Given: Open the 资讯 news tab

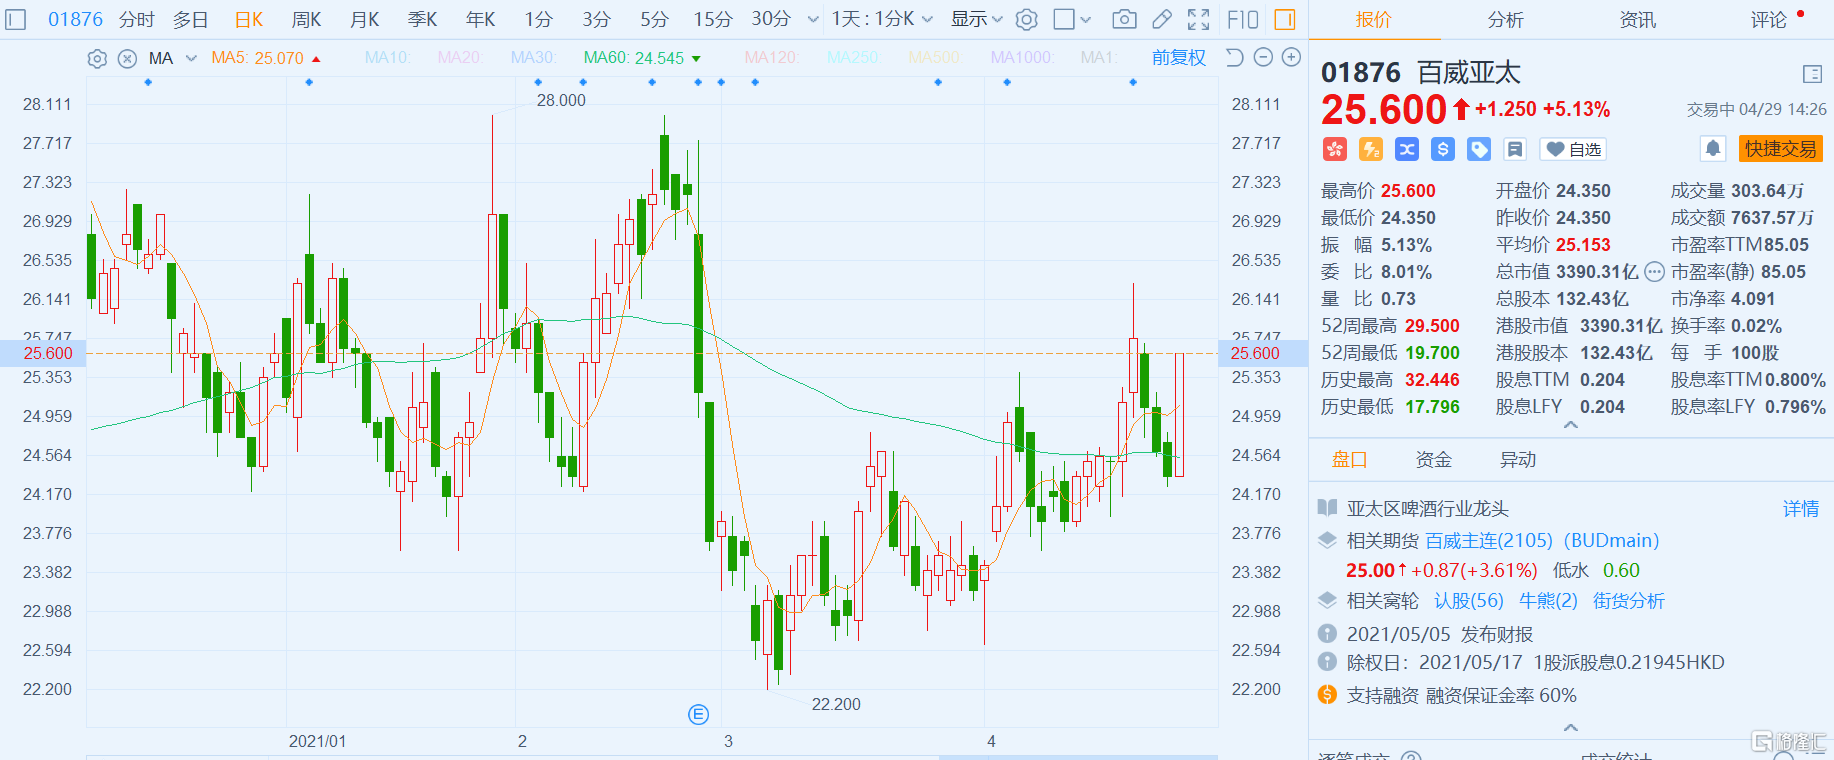Looking at the screenshot, I should coord(1637,19).
